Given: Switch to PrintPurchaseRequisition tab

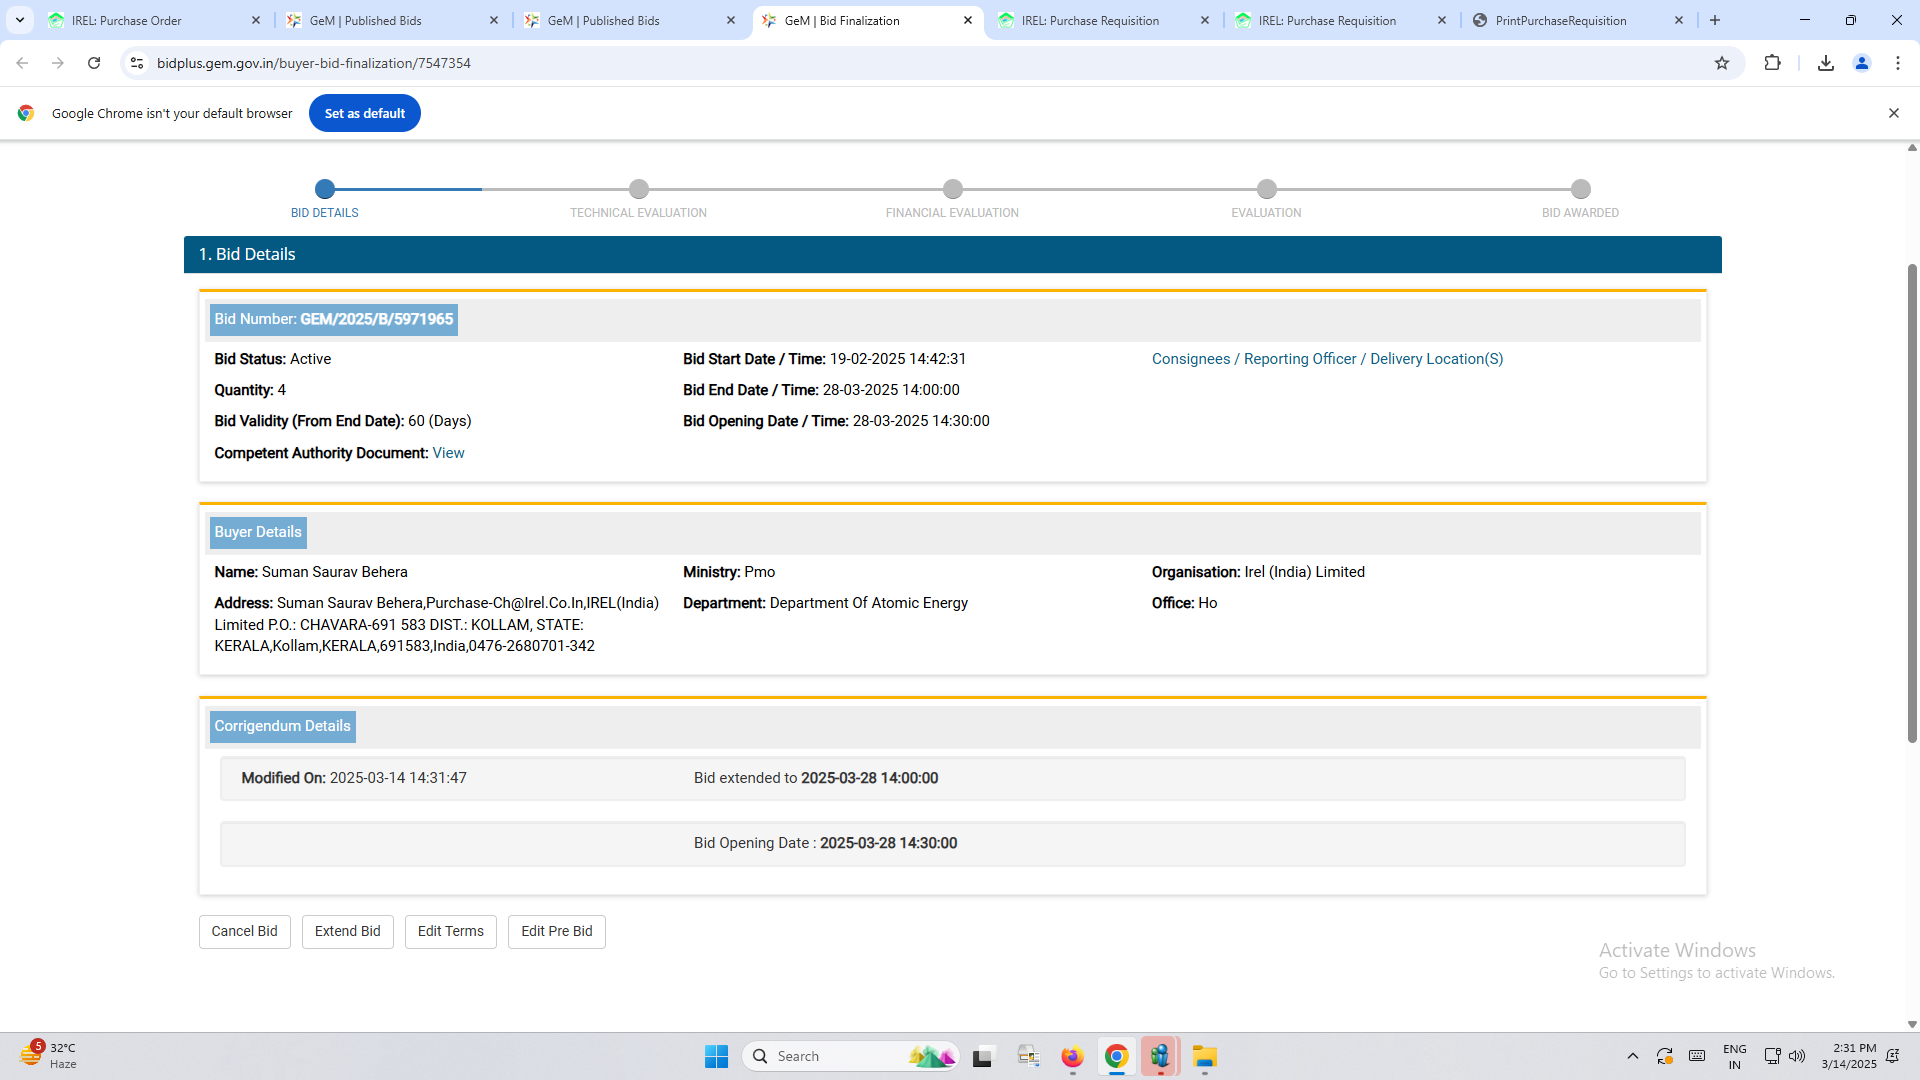Looking at the screenshot, I should [1578, 20].
